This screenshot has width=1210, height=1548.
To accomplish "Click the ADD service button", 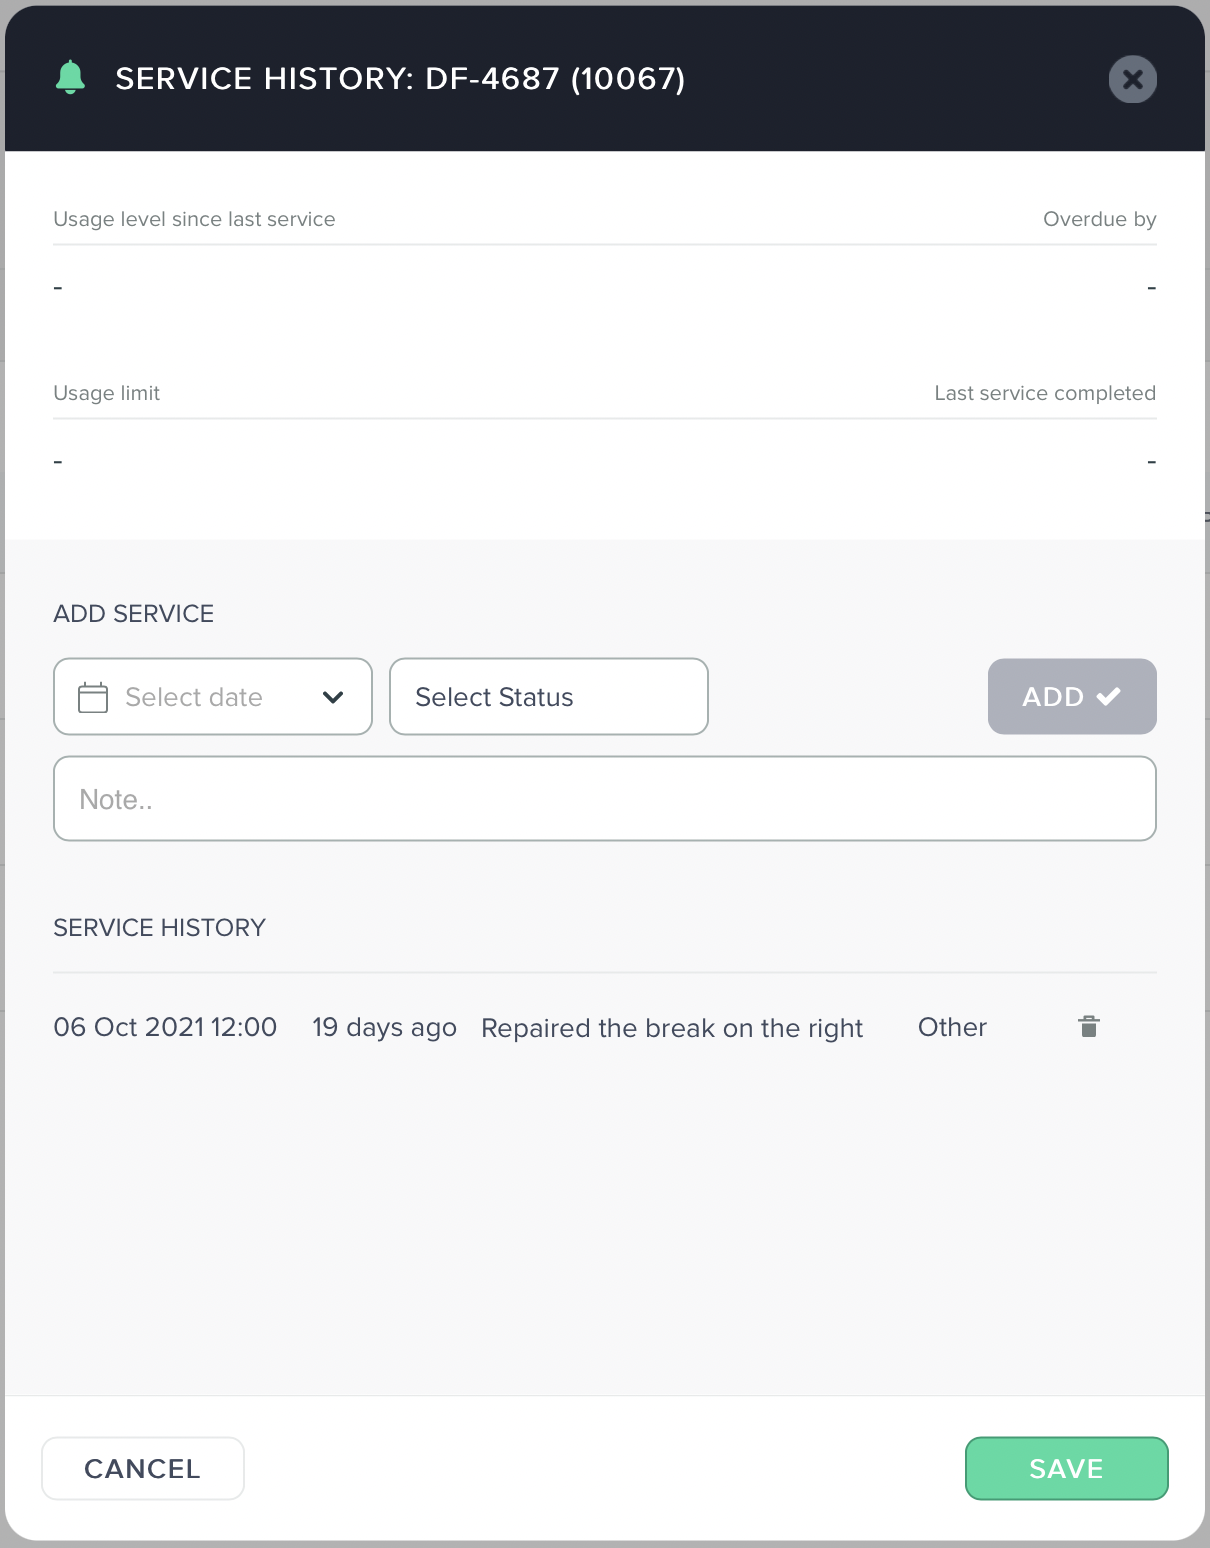I will [x=1072, y=697].
